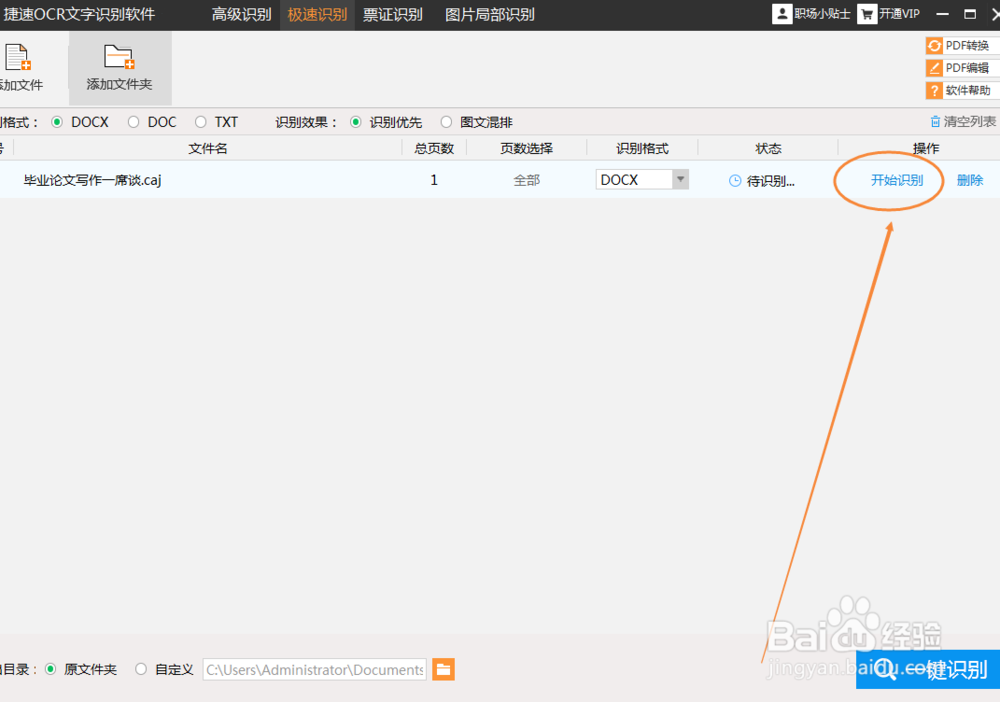
Task: Switch to the 票证识别 tab
Action: coord(393,15)
